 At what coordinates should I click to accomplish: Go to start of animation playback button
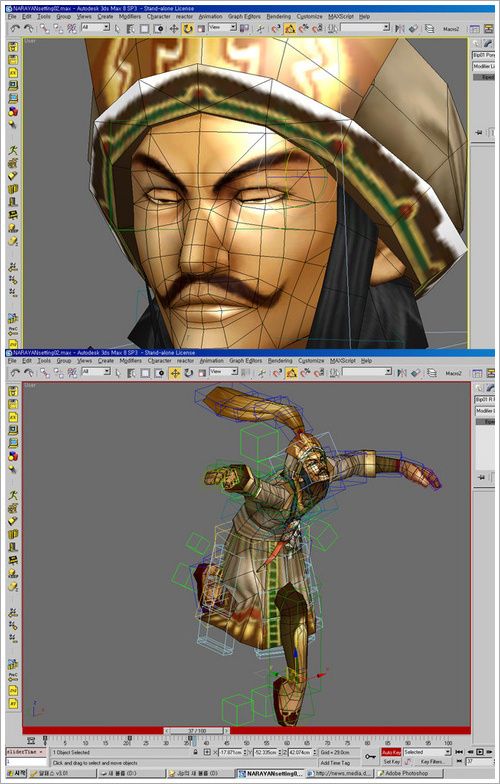pyautogui.click(x=460, y=752)
